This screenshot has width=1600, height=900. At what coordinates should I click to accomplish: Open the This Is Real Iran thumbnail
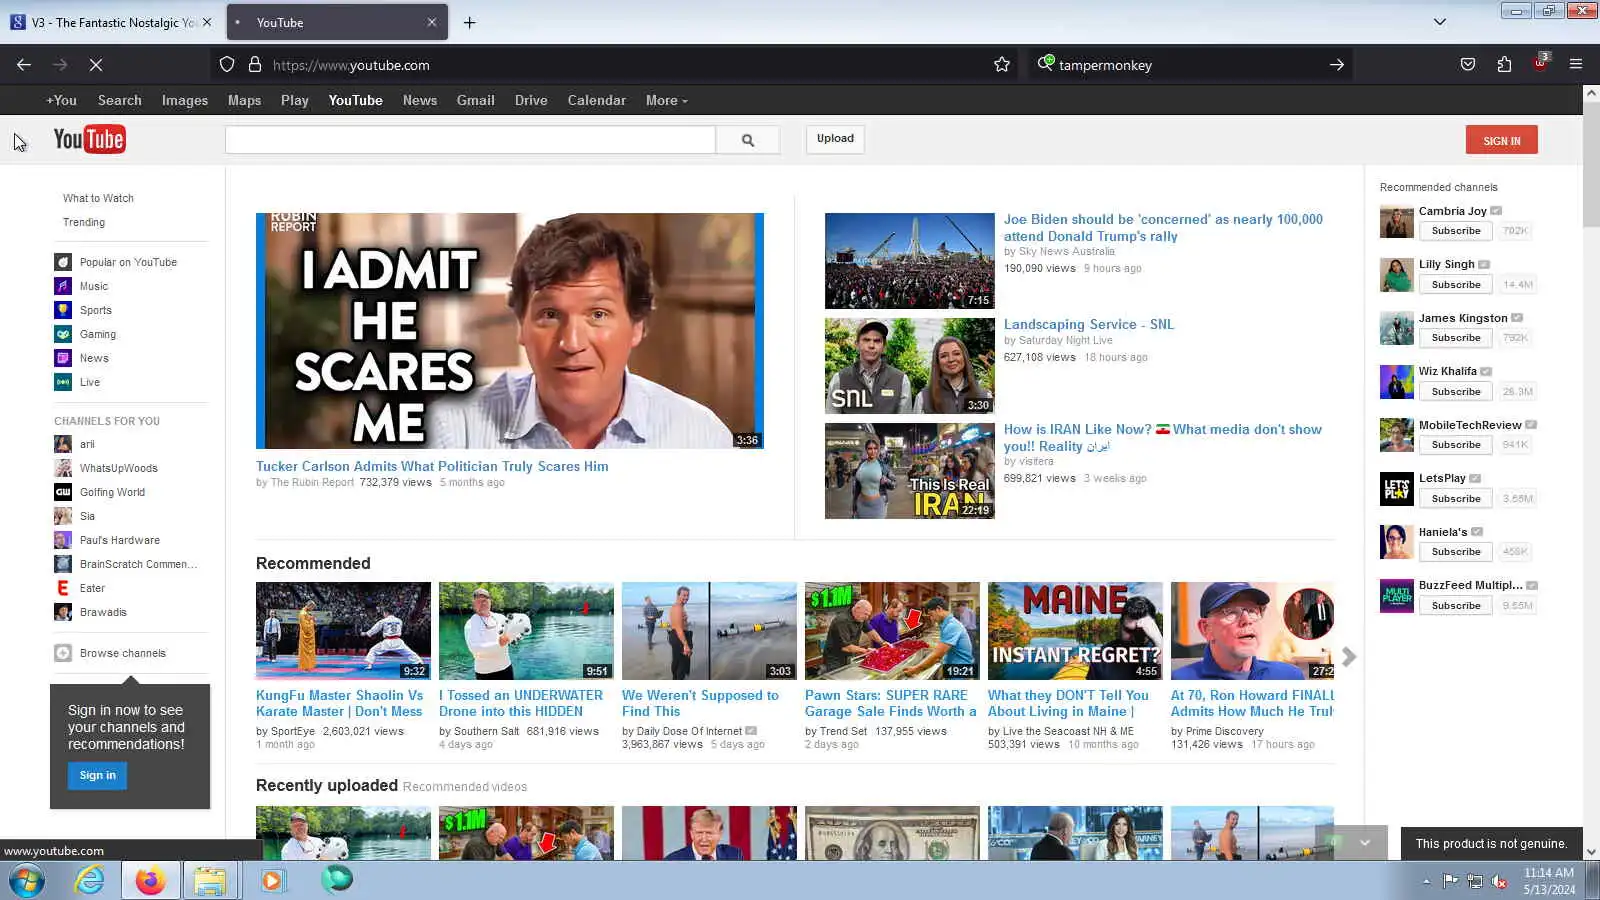tap(910, 471)
